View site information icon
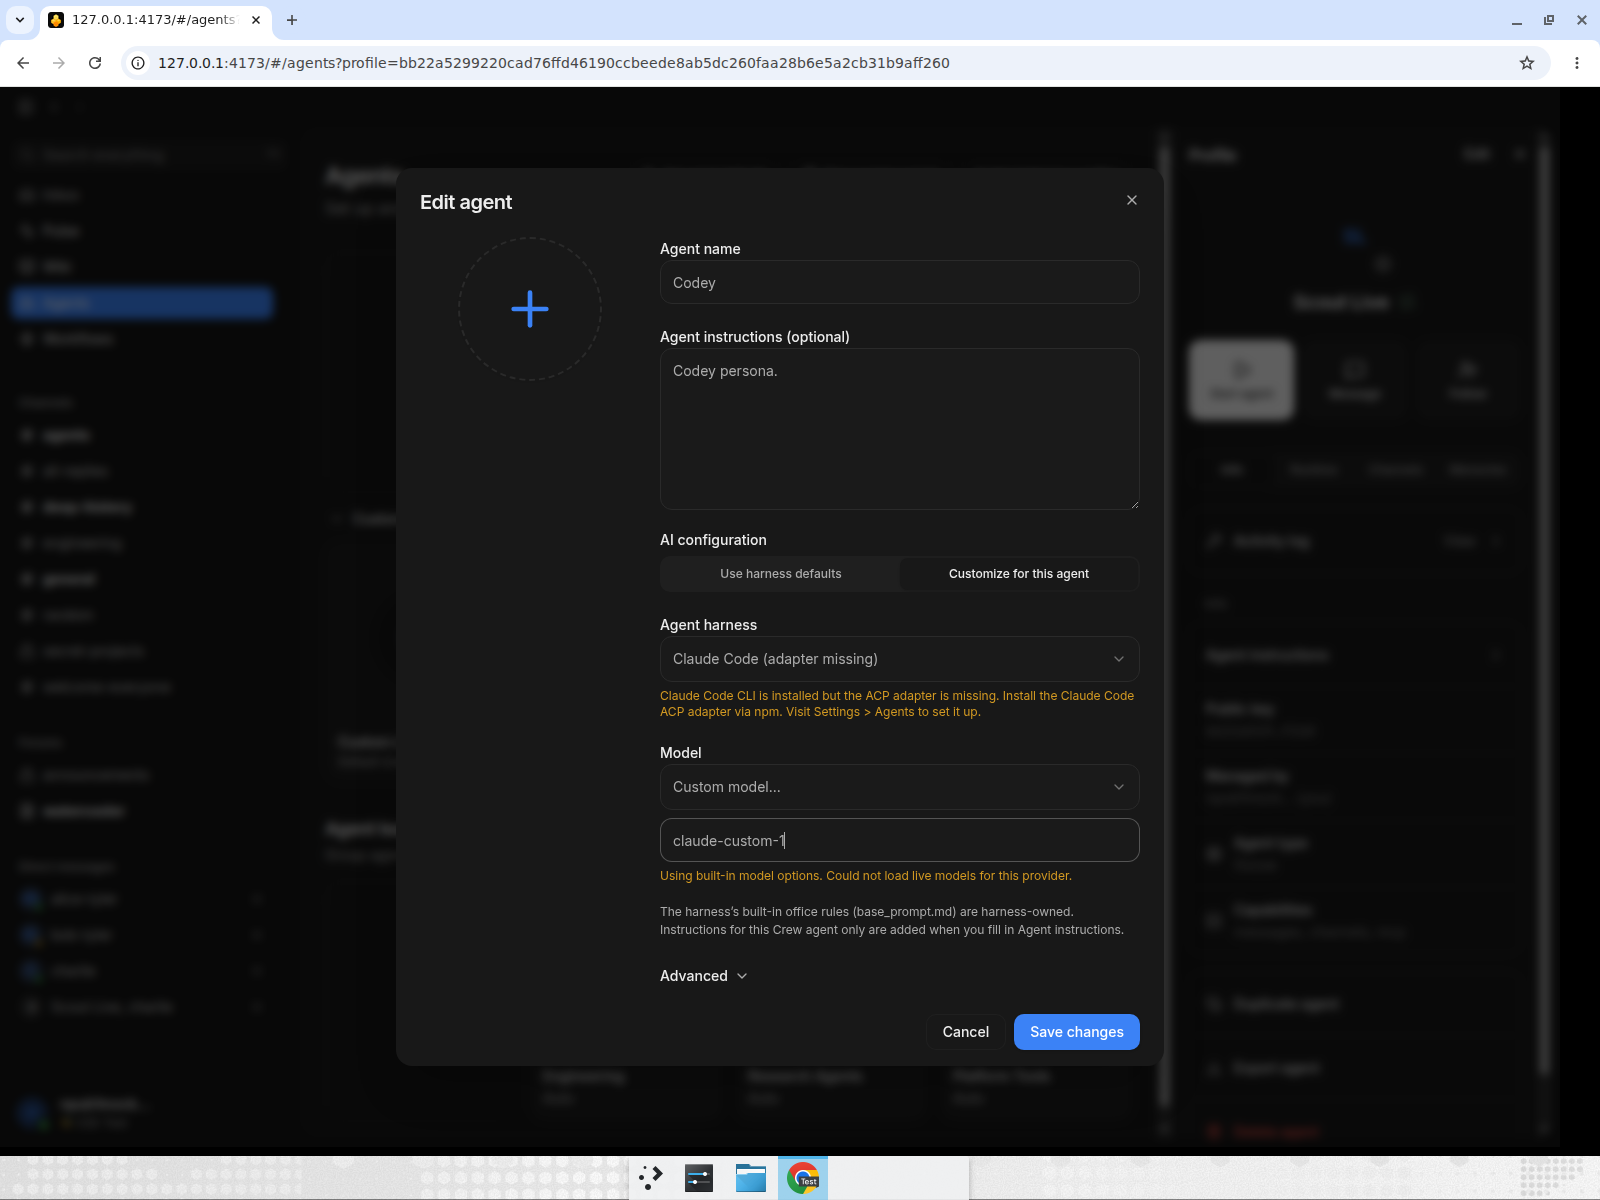 point(139,63)
